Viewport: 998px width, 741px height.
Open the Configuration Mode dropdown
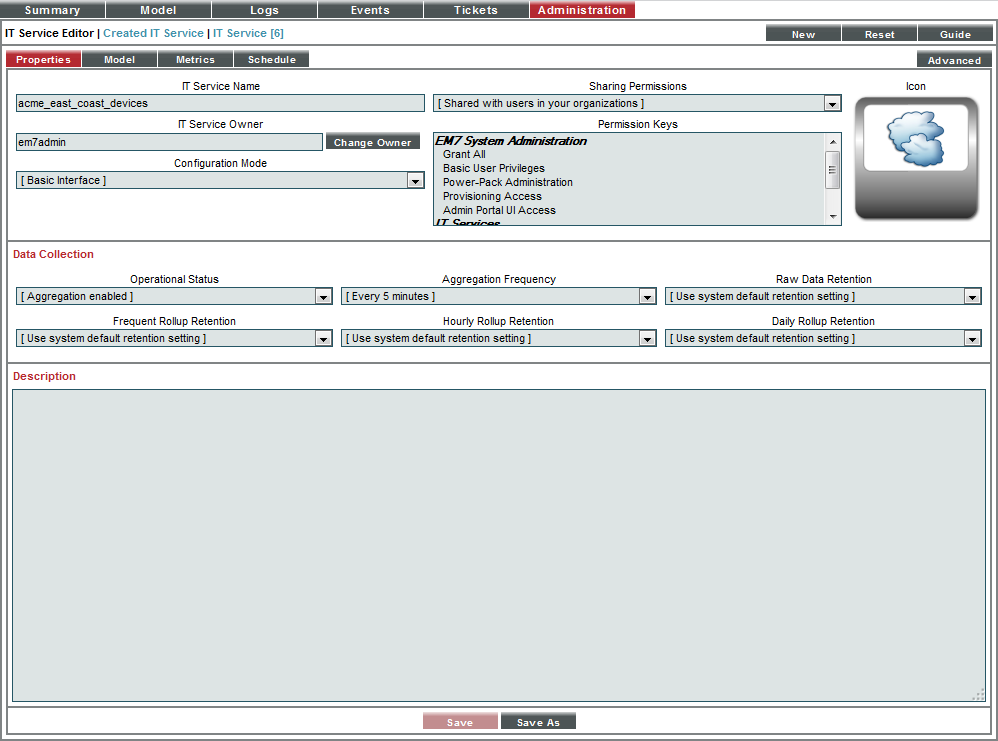415,180
